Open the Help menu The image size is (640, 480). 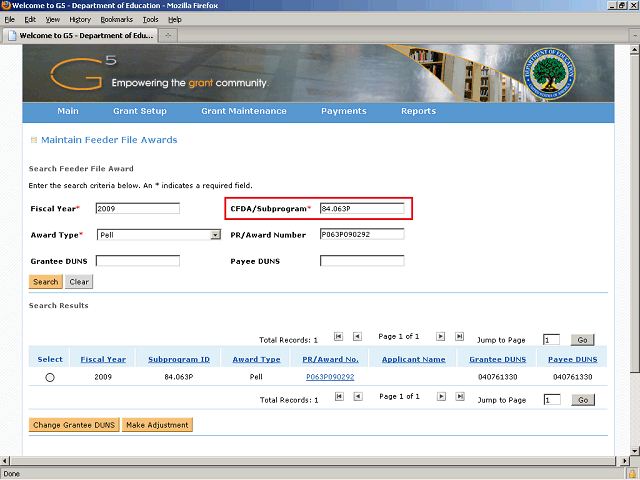(x=175, y=20)
